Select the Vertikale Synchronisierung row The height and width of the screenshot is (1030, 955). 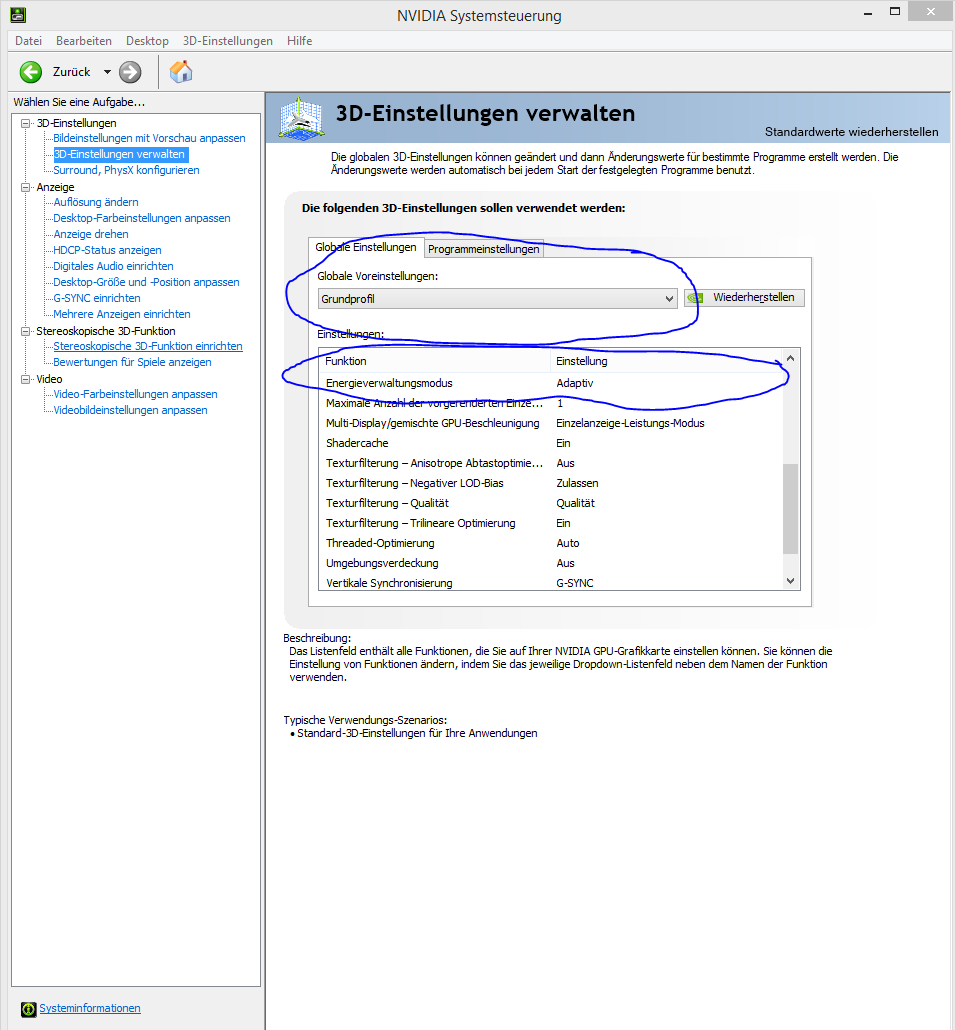[550, 583]
